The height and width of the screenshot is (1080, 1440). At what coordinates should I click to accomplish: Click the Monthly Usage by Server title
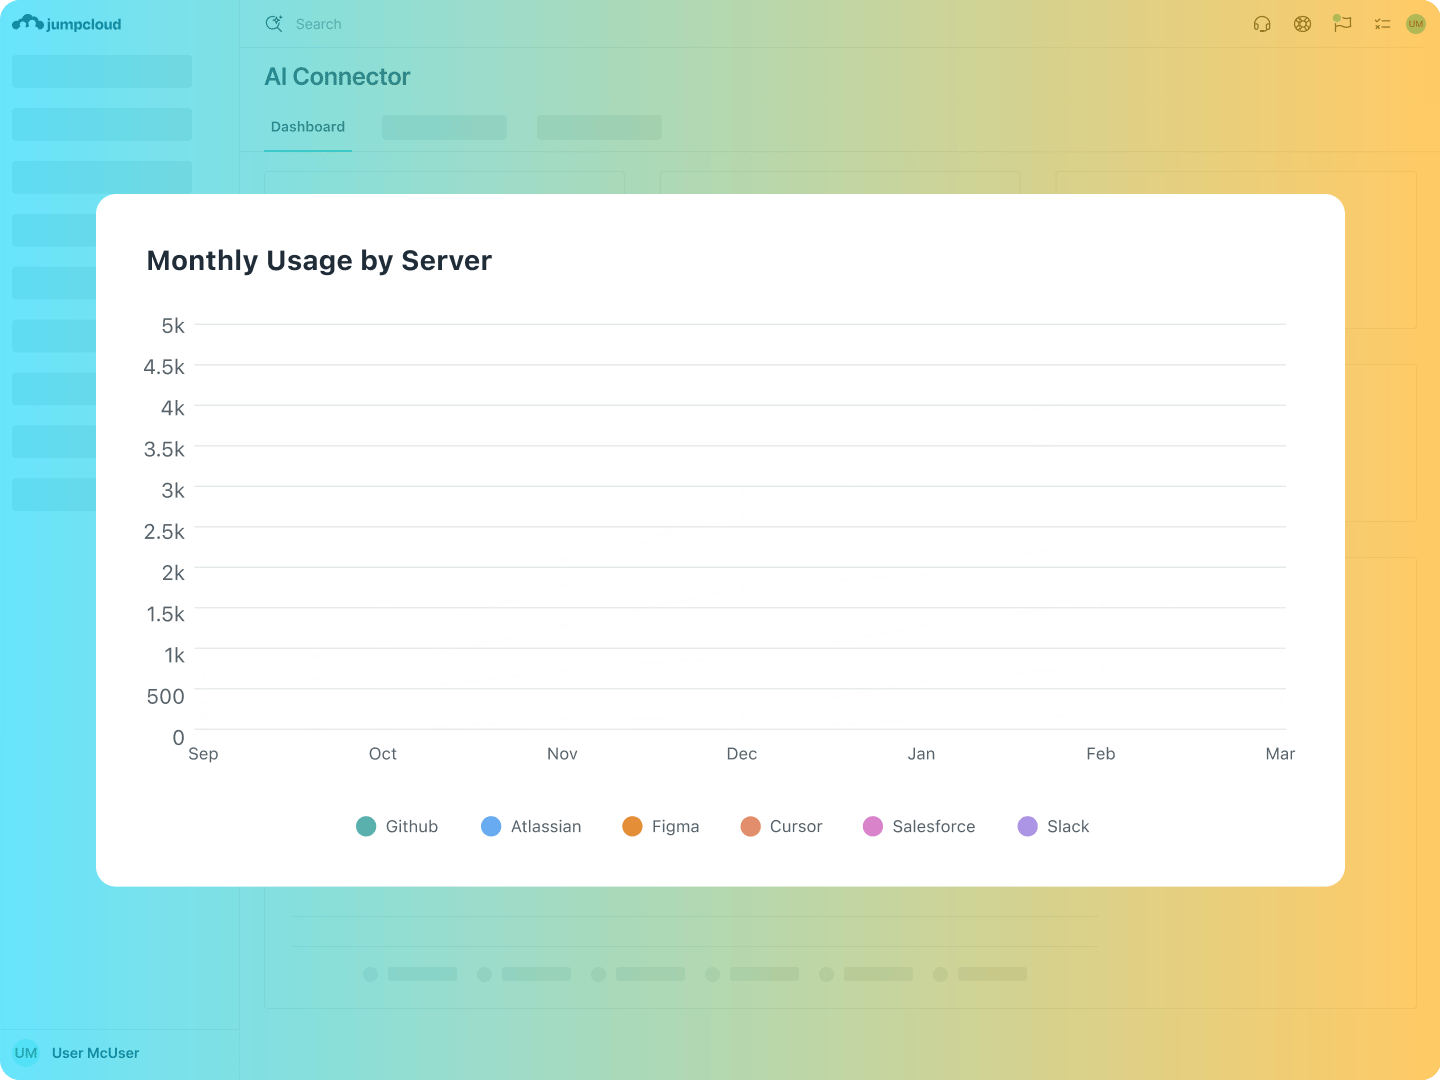pyautogui.click(x=319, y=261)
